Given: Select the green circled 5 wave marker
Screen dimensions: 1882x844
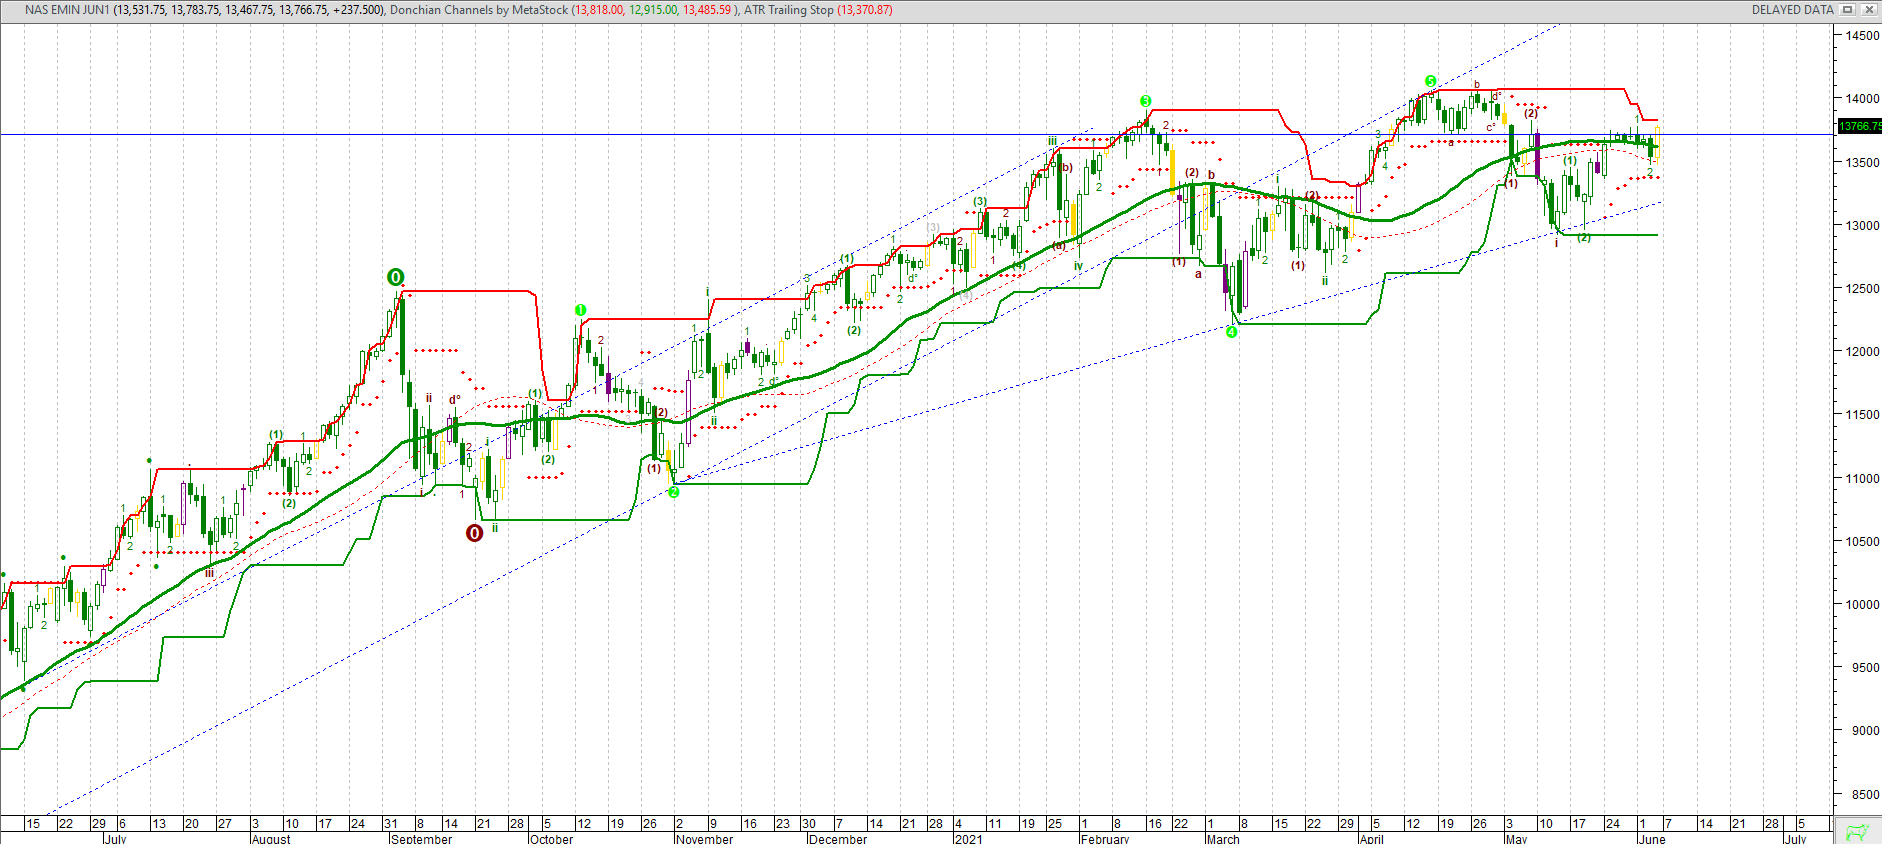Looking at the screenshot, I should pos(1431,81).
